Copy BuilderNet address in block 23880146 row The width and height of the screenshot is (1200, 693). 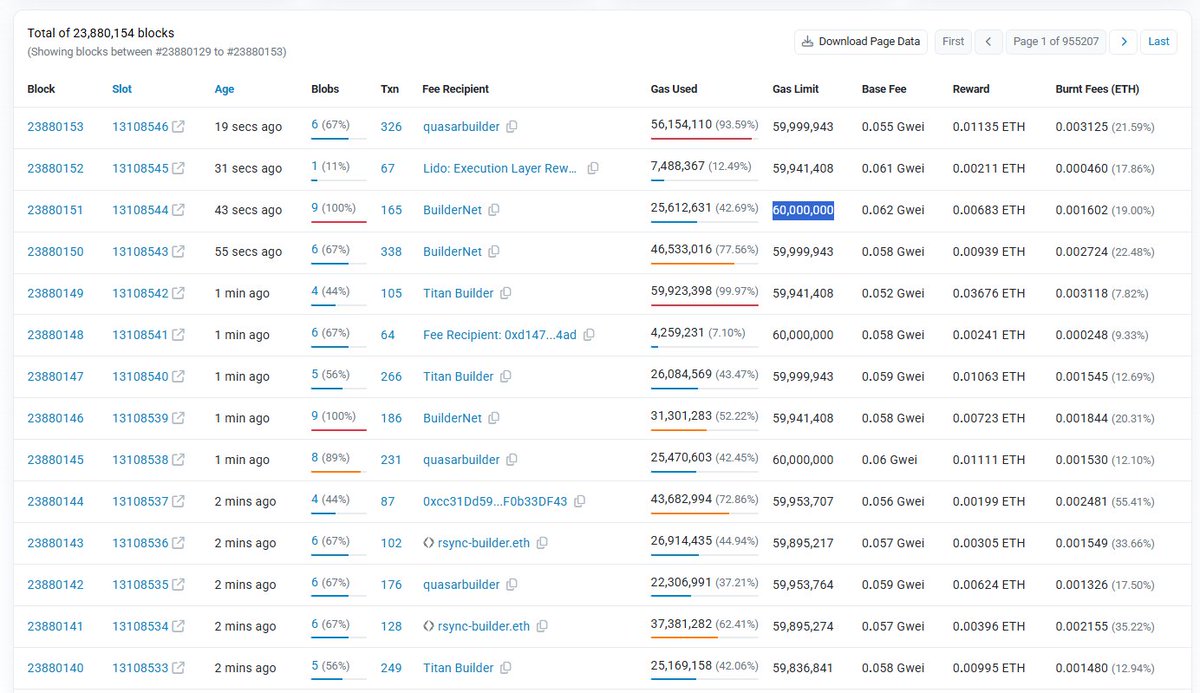tap(493, 418)
